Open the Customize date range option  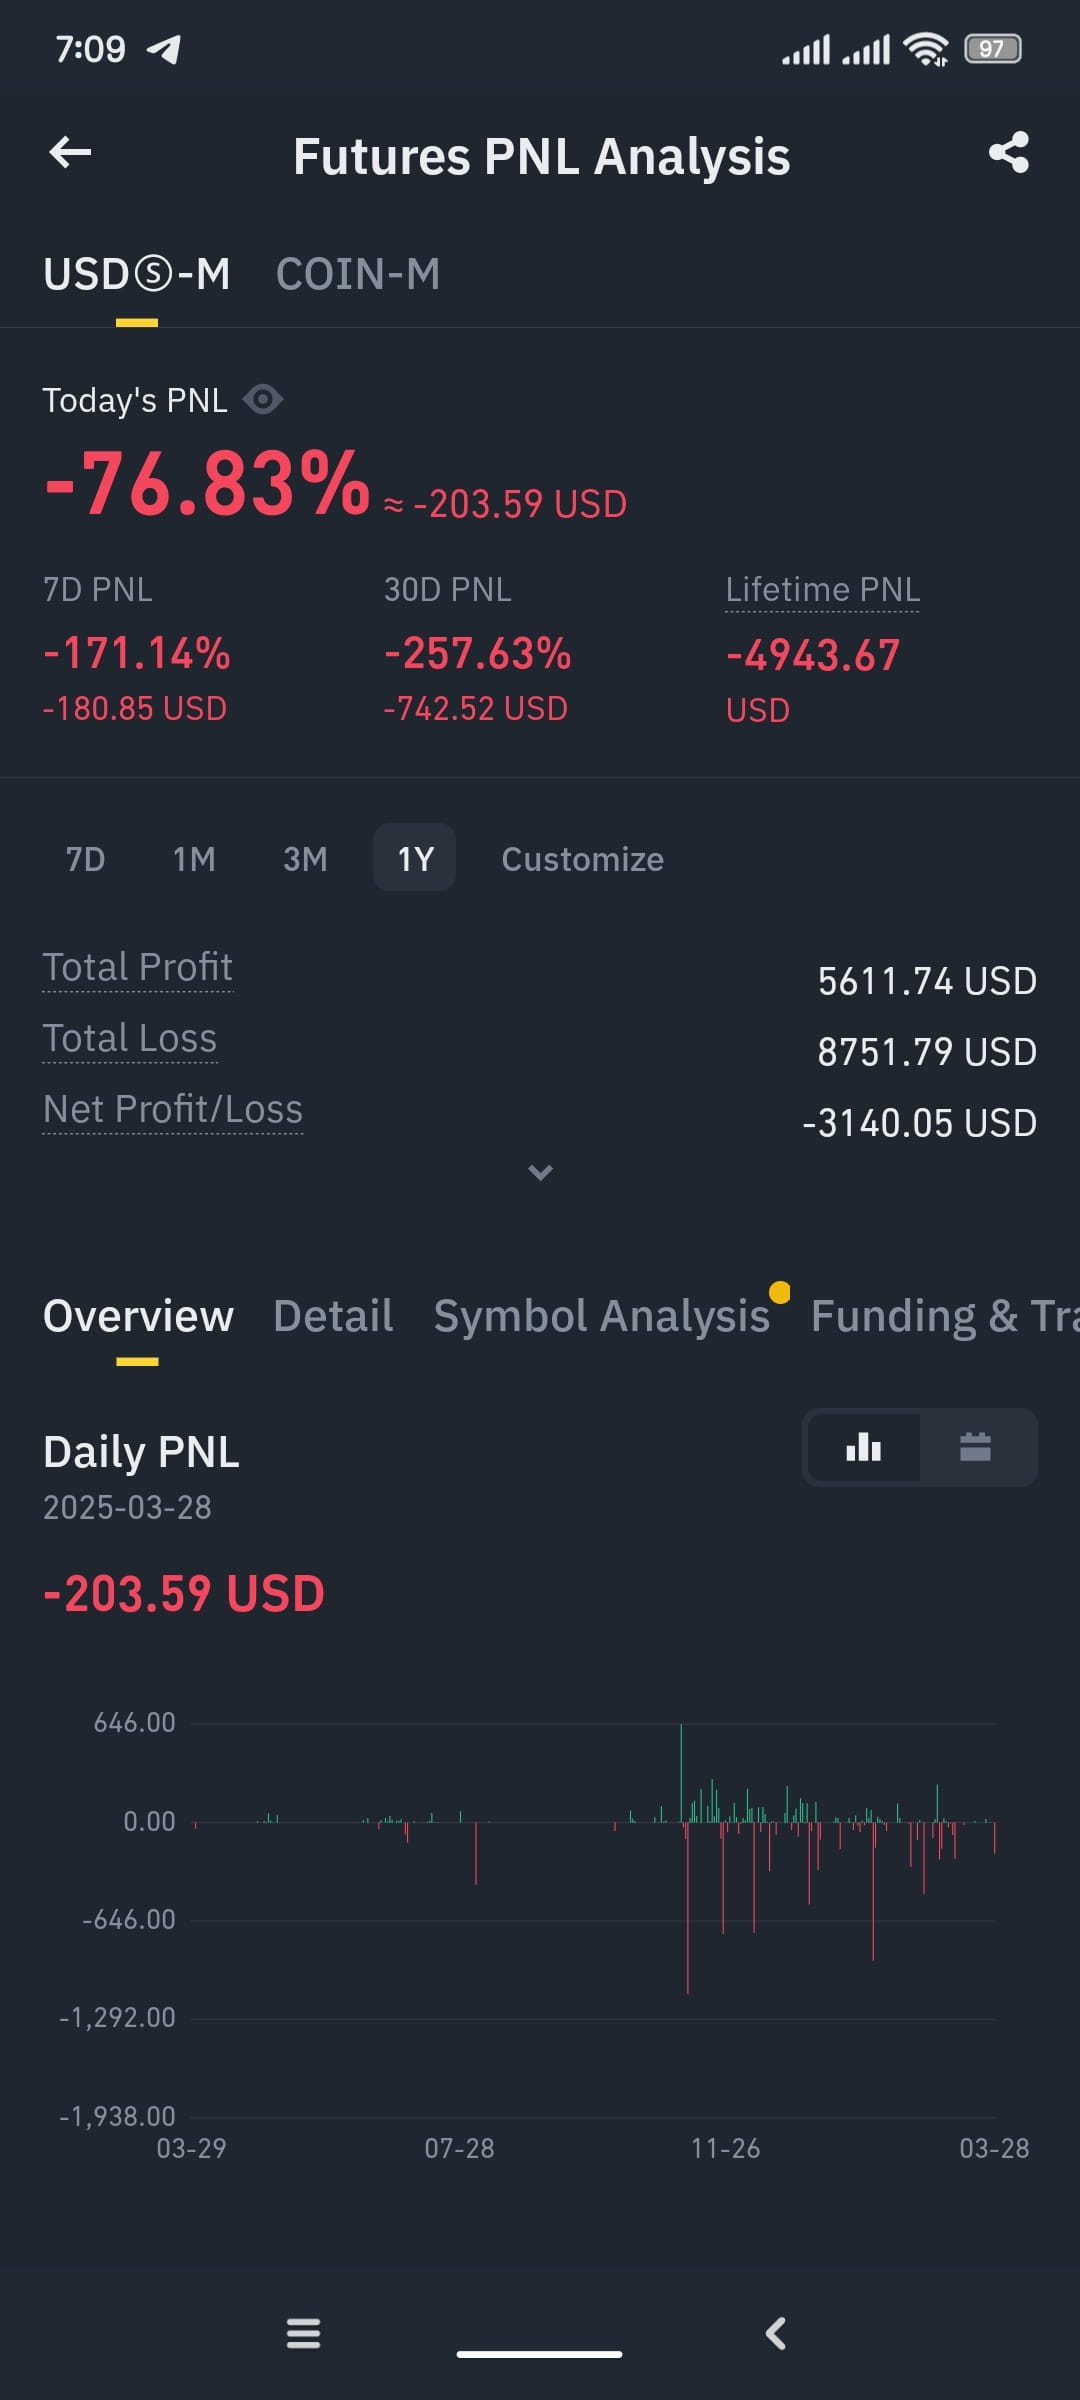(x=582, y=859)
